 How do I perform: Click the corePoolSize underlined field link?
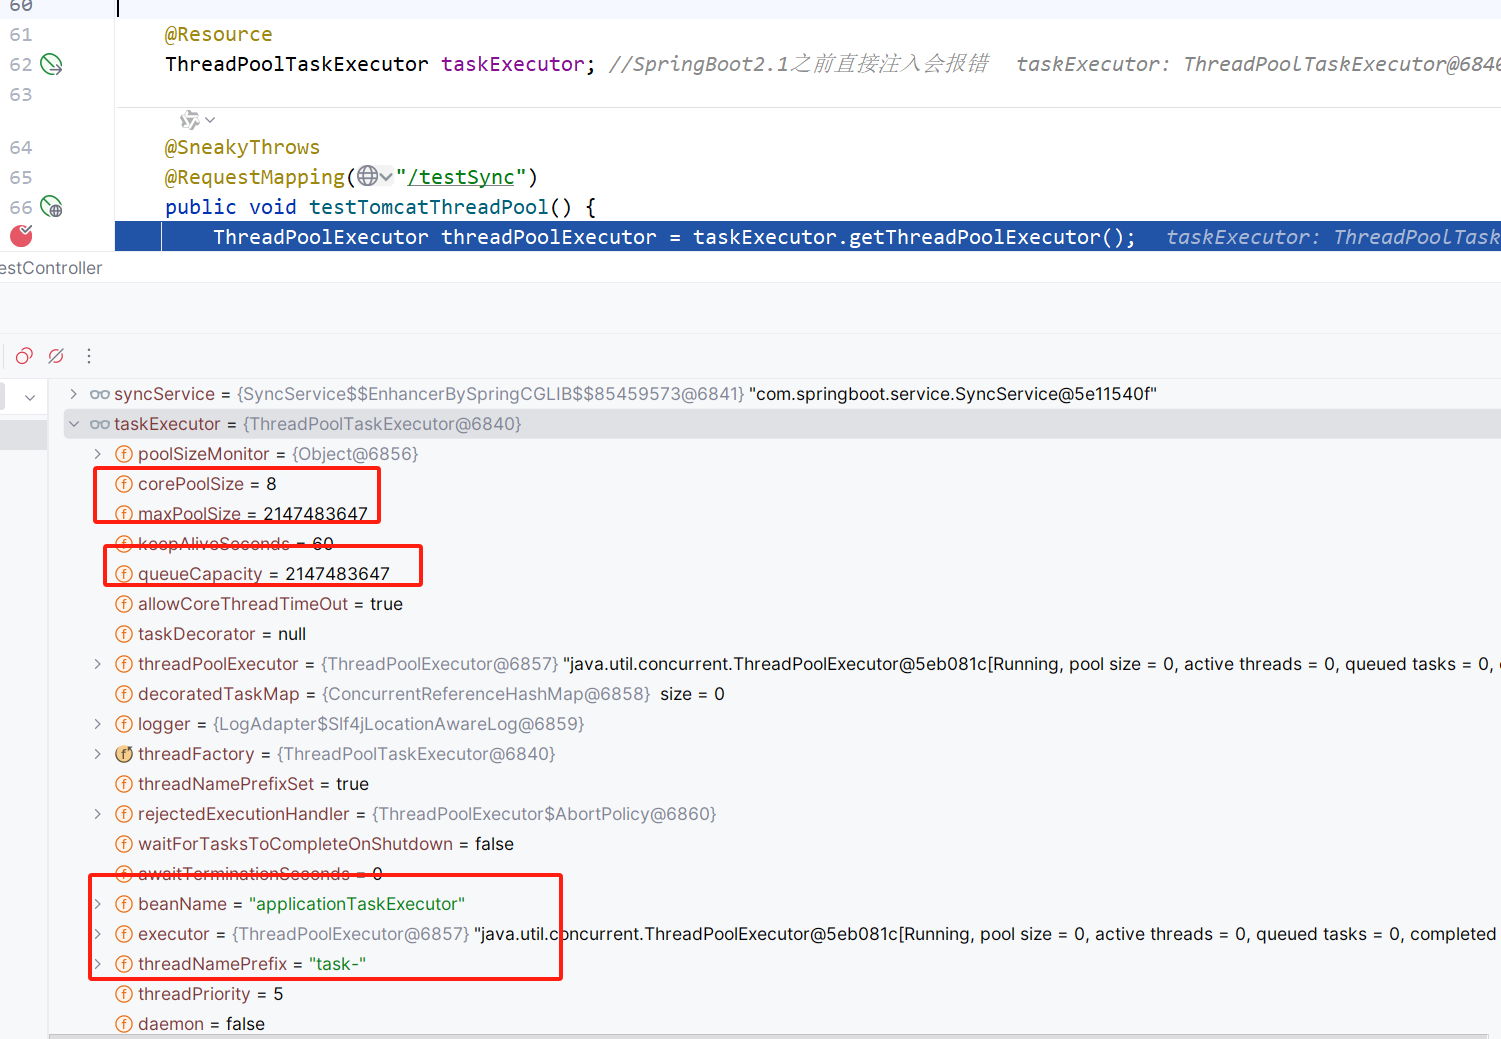pos(191,483)
